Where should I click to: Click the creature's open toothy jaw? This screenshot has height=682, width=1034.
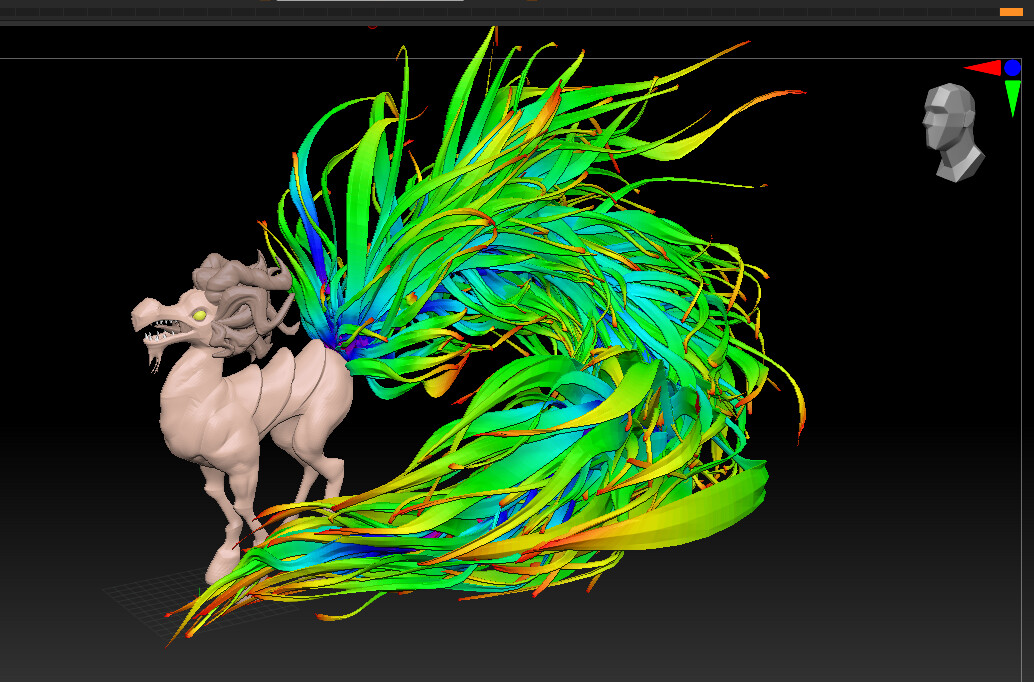tap(160, 330)
